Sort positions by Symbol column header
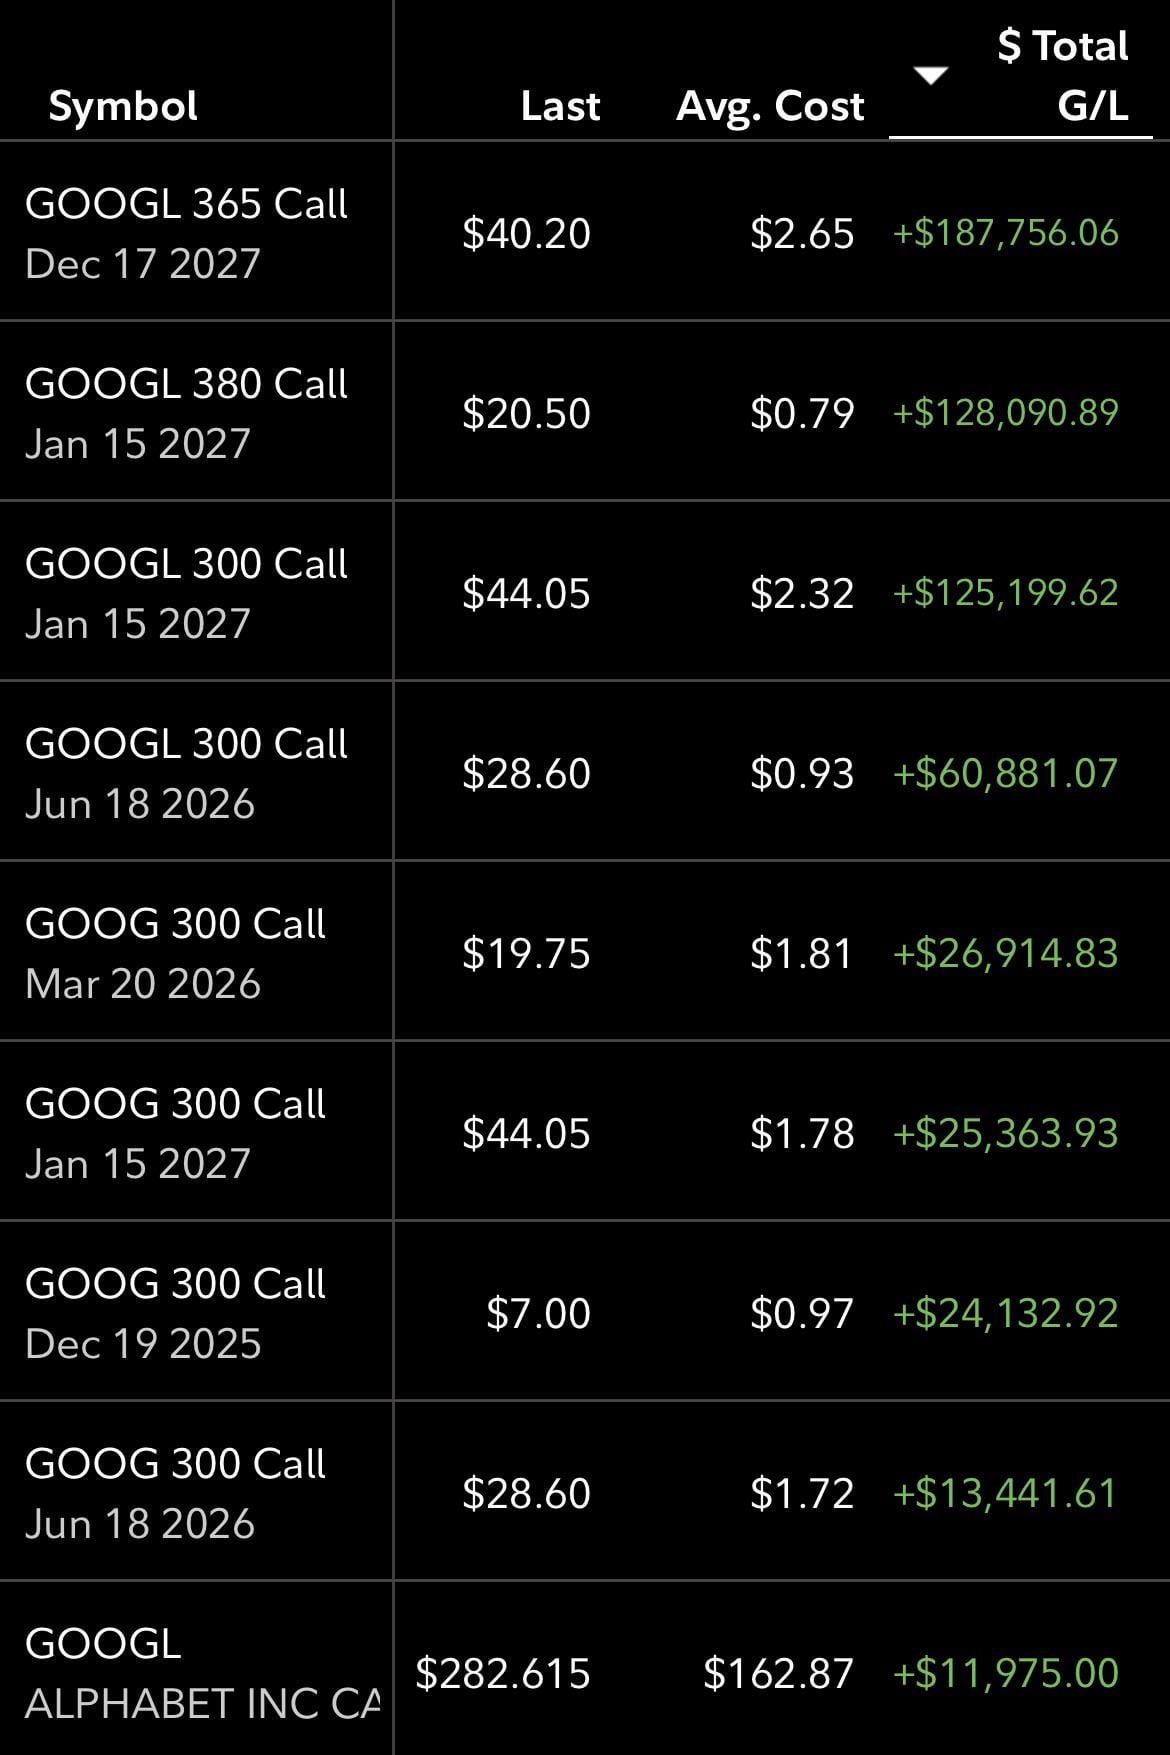 pos(123,106)
